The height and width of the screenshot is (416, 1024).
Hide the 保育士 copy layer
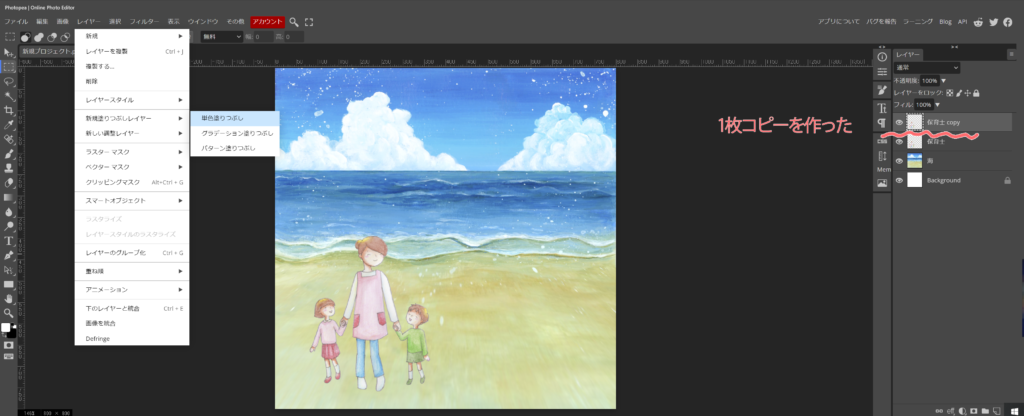click(898, 123)
